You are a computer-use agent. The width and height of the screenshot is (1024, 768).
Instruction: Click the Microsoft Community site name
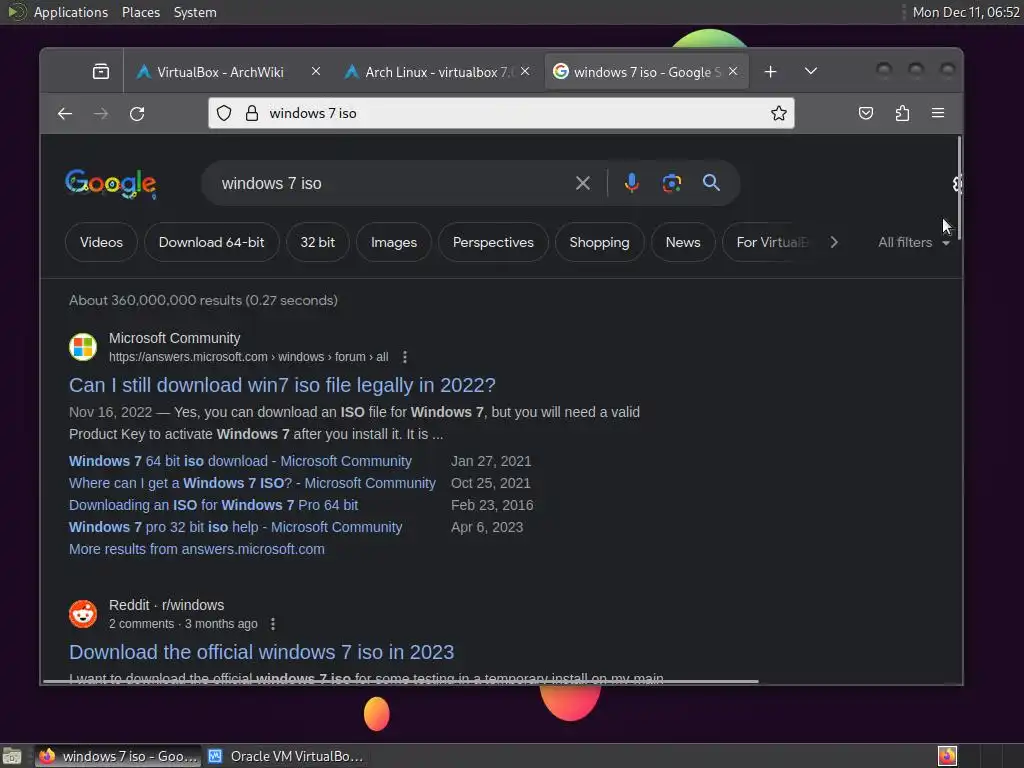[x=174, y=338]
